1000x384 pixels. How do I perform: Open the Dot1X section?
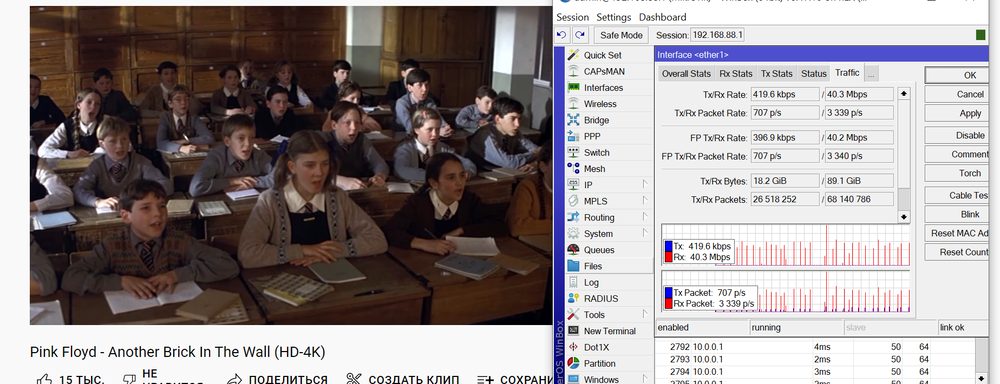(x=595, y=347)
